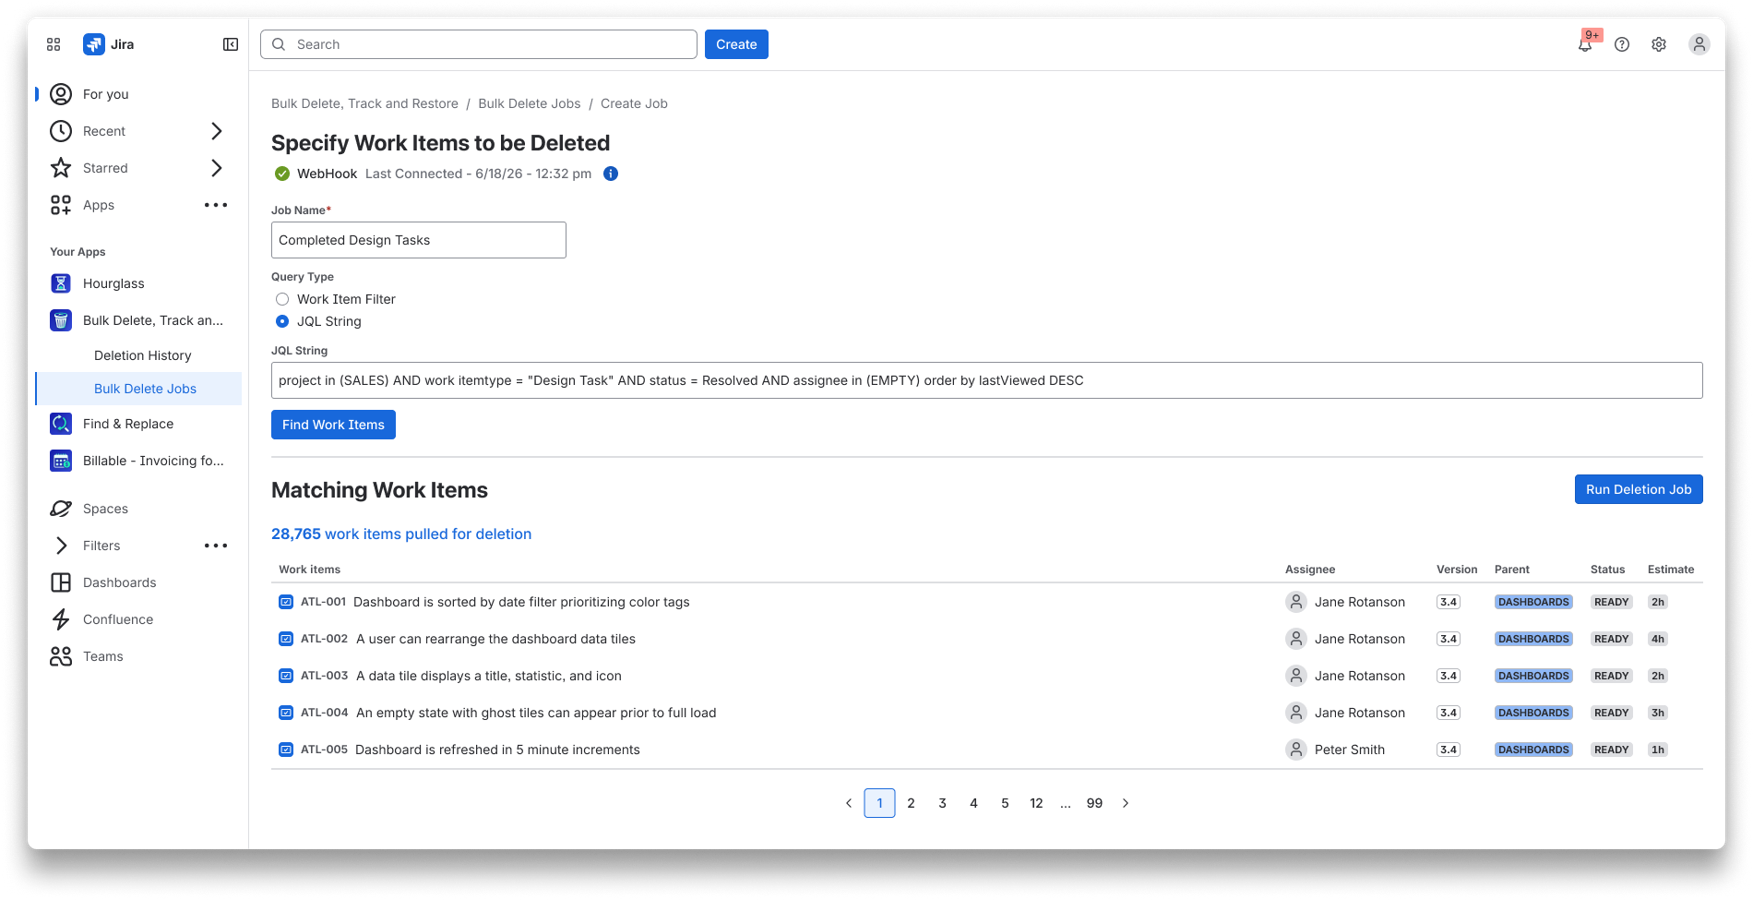Click version 3.4 of ATL-003
The height and width of the screenshot is (900, 1753).
point(1448,676)
